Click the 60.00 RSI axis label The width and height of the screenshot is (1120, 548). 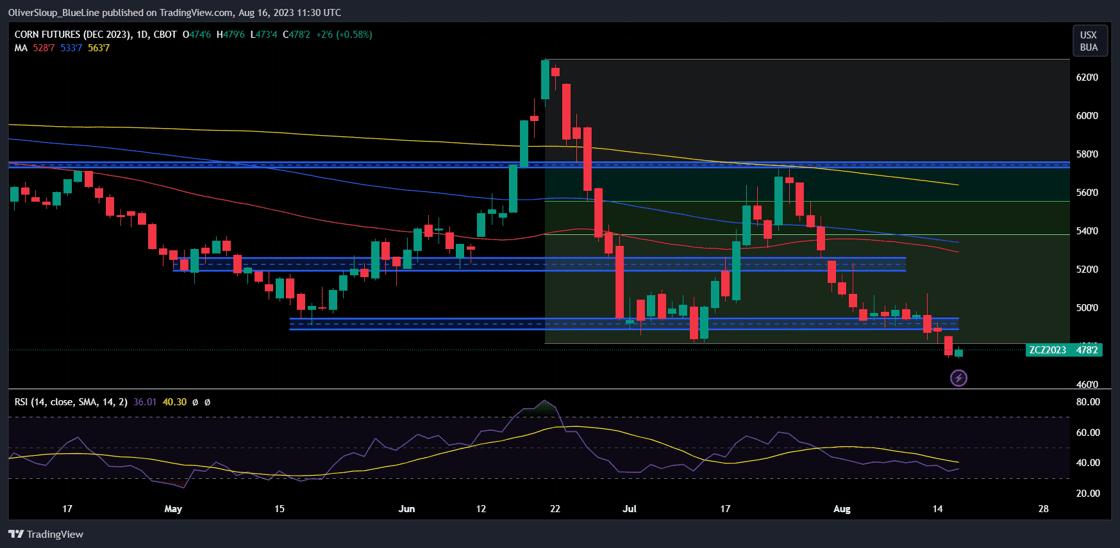click(1086, 433)
